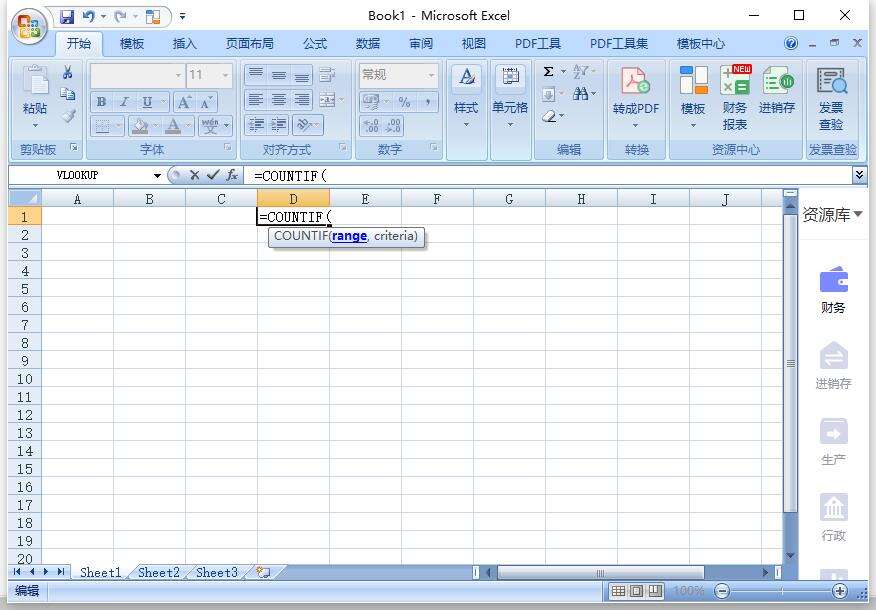Open the Insert Function fx dialog
Screen dimensions: 876x610
pos(232,175)
